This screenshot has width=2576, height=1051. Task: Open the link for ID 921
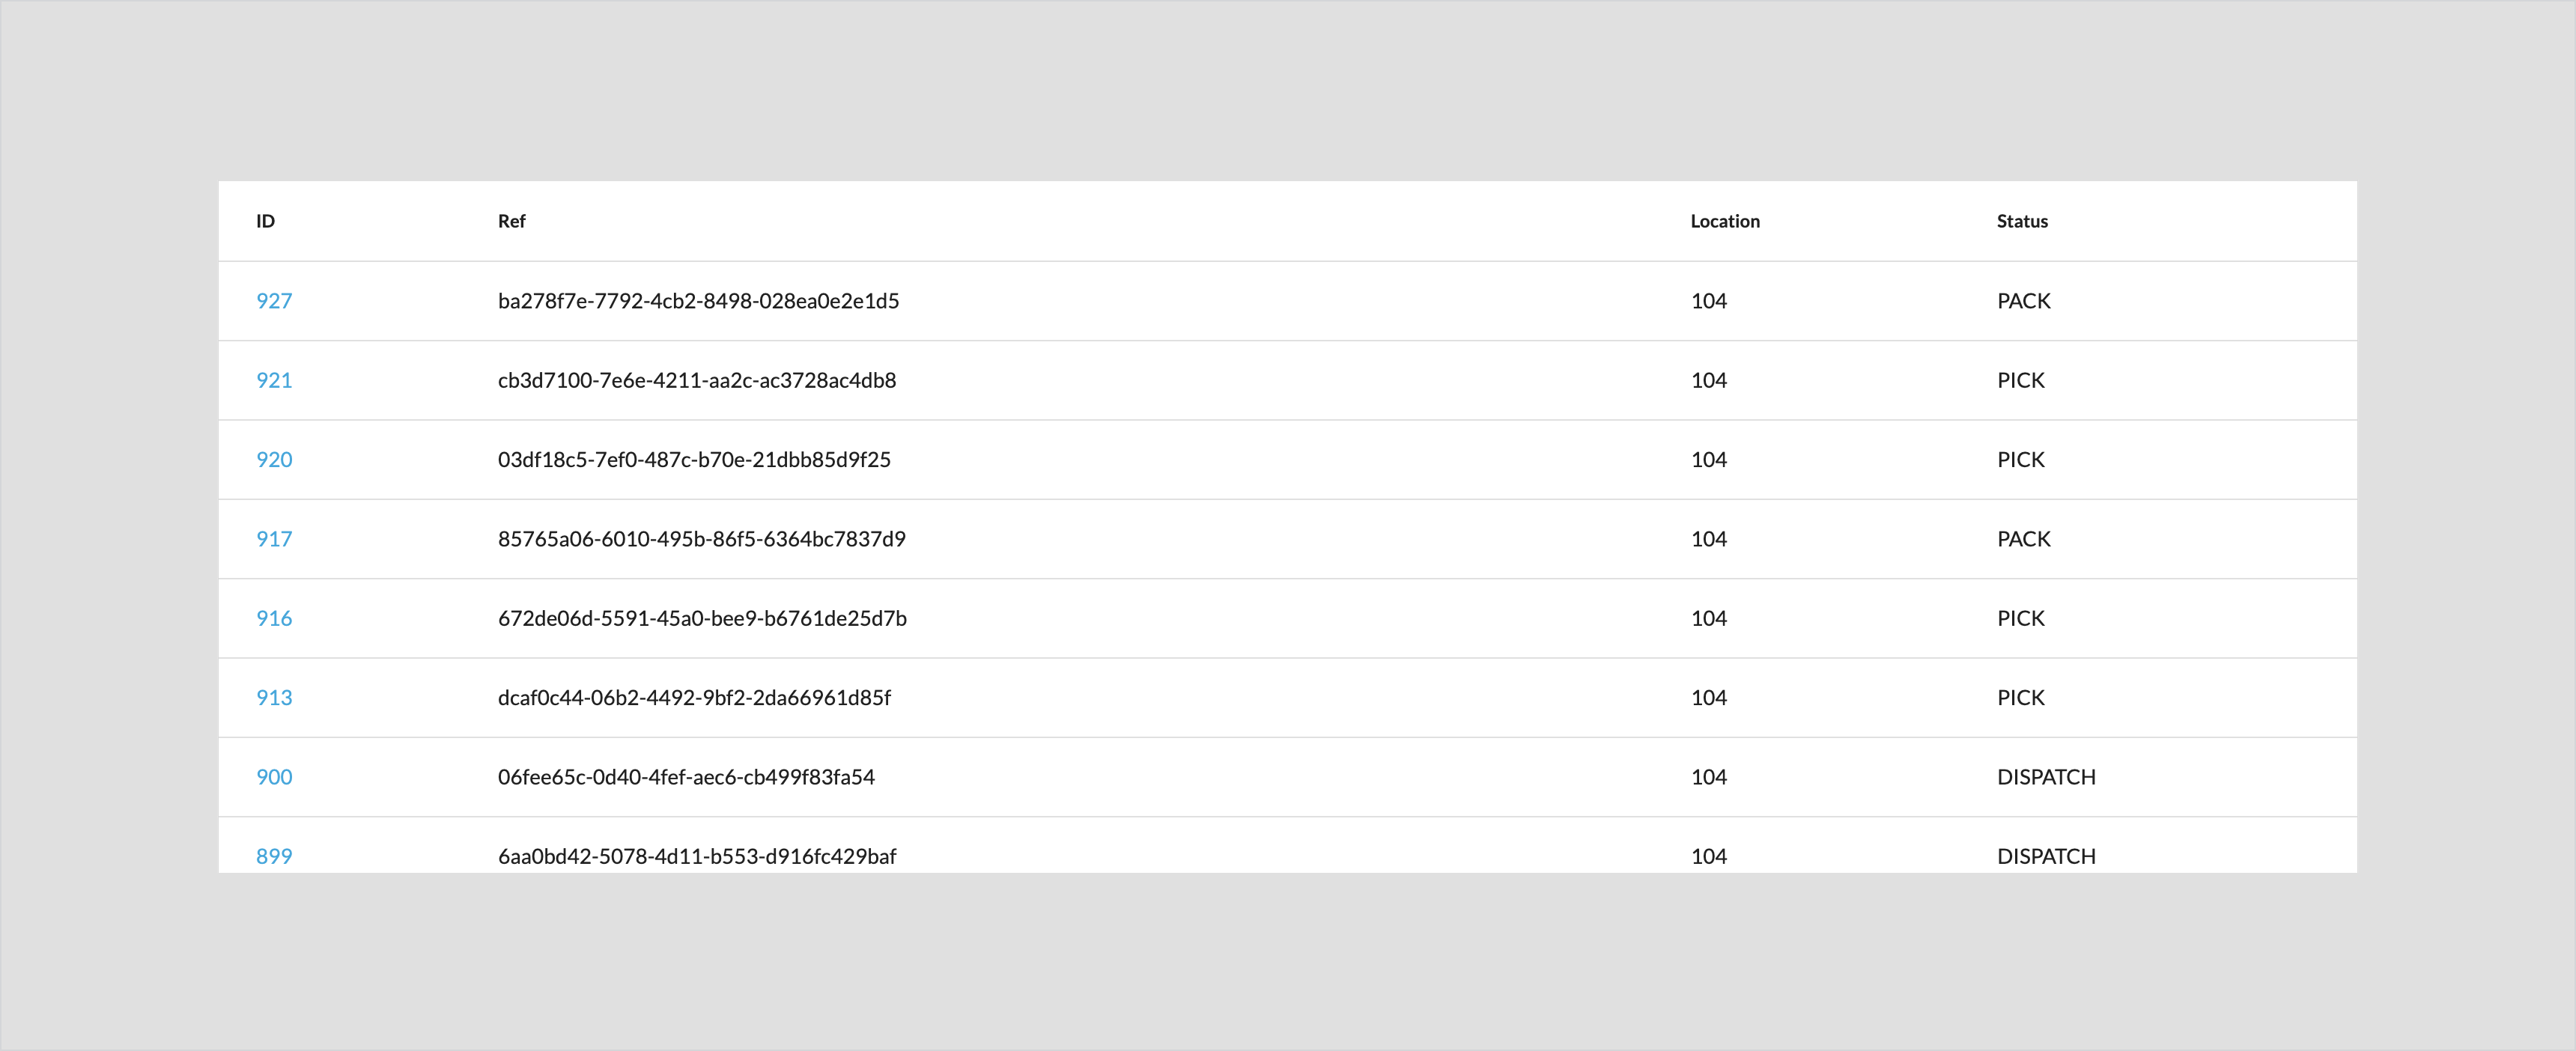click(x=274, y=380)
